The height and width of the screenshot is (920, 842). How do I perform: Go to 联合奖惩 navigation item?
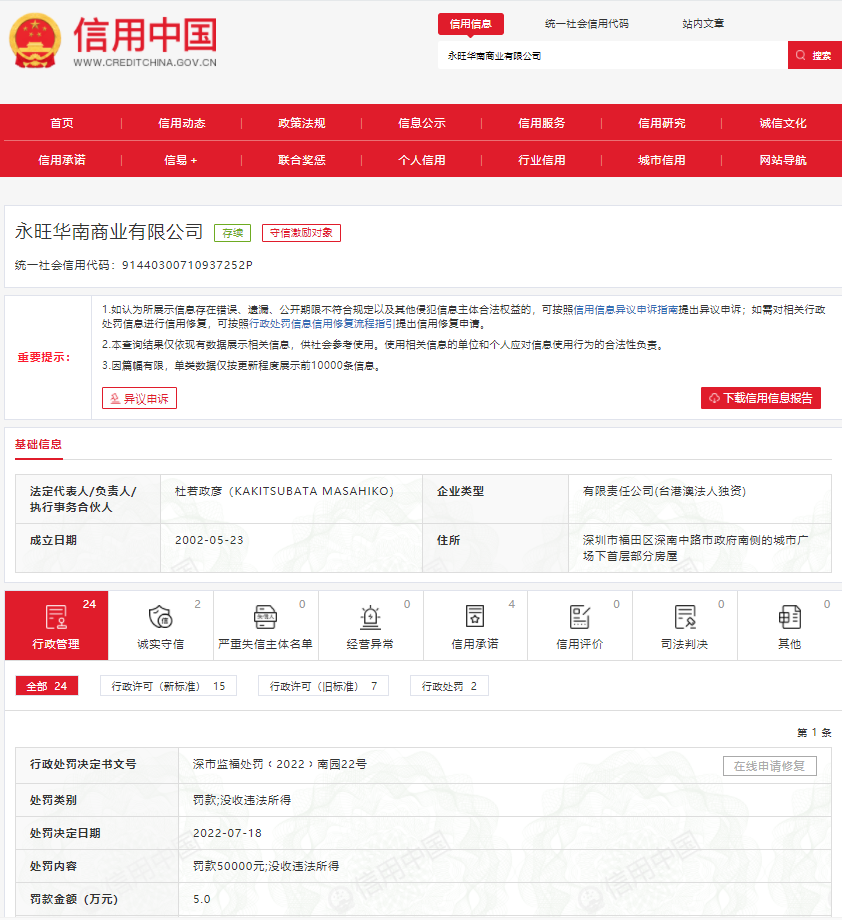pyautogui.click(x=302, y=160)
